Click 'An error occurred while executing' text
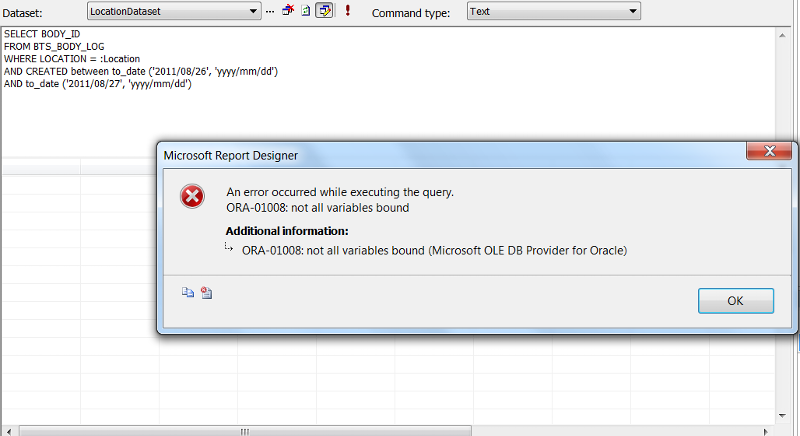 click(340, 192)
